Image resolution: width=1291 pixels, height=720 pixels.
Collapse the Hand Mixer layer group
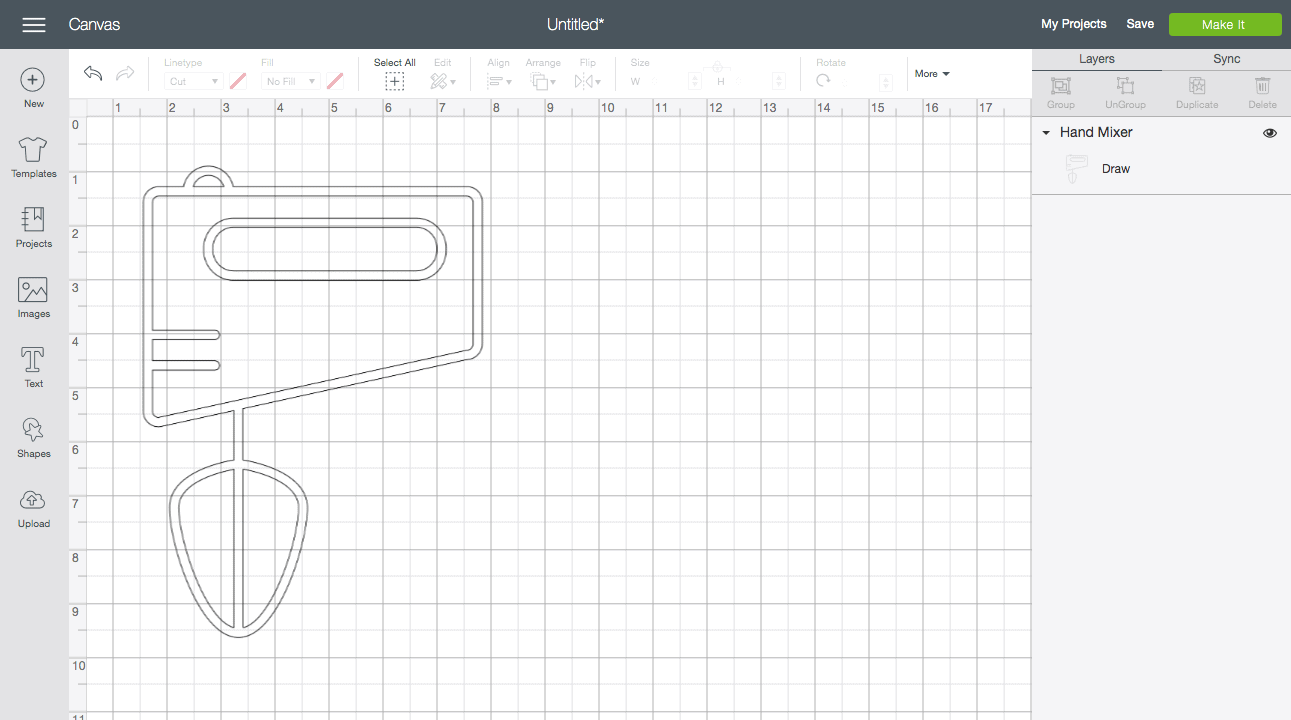click(x=1046, y=133)
